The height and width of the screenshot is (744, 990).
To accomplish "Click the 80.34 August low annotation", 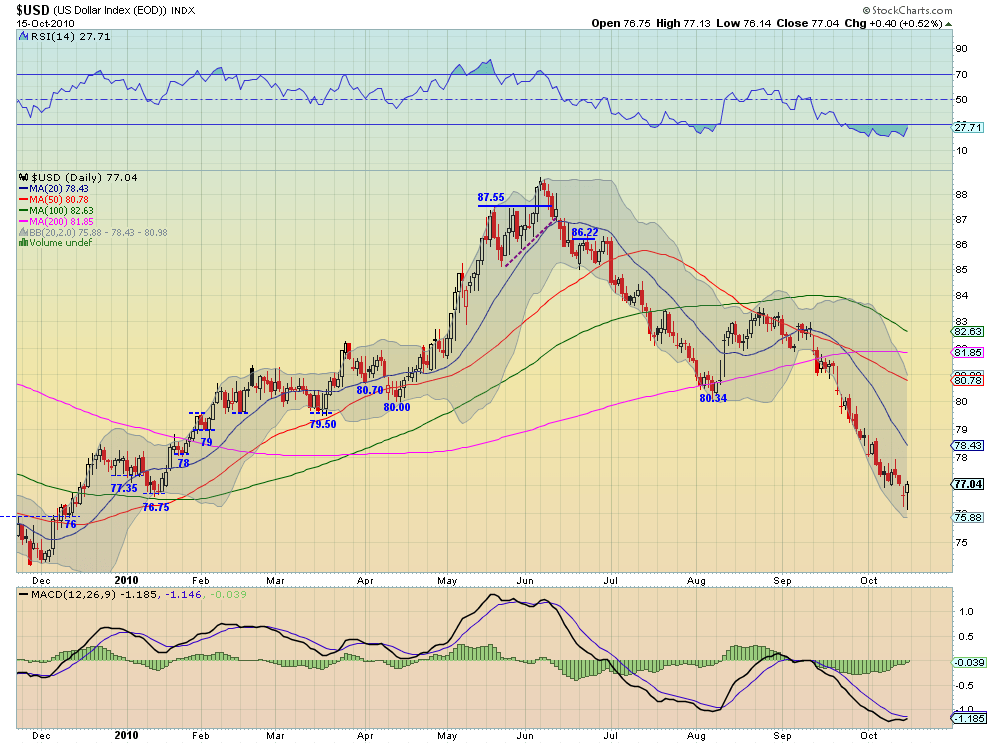I will [x=713, y=398].
